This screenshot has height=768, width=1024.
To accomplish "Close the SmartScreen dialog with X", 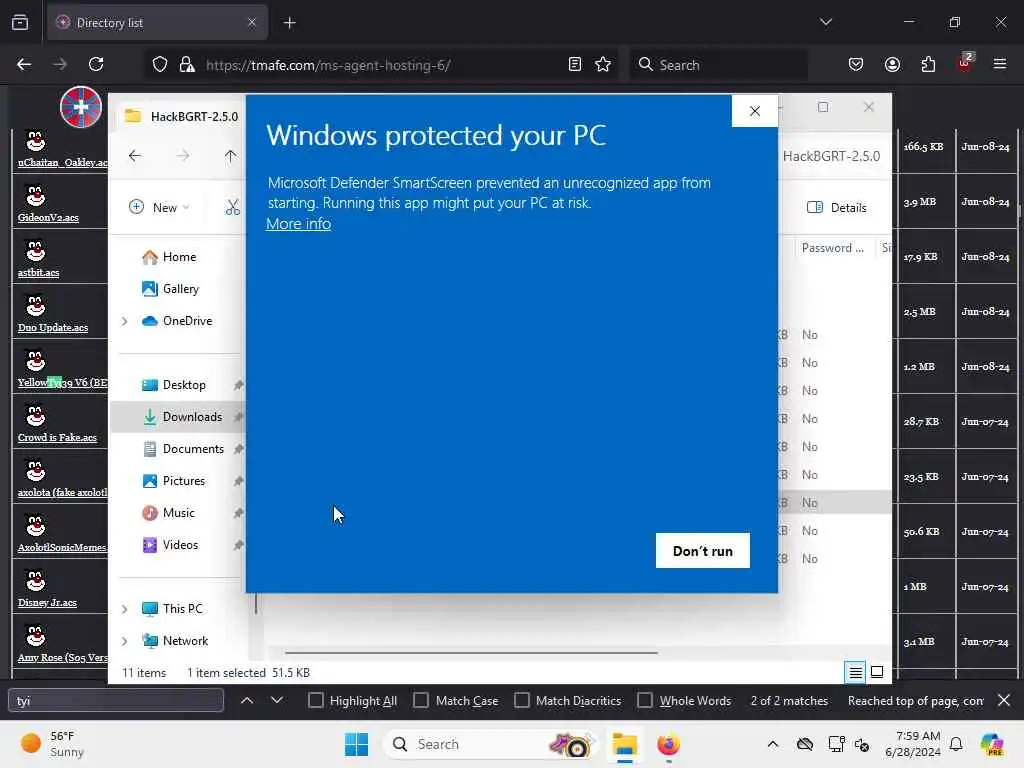I will click(754, 111).
